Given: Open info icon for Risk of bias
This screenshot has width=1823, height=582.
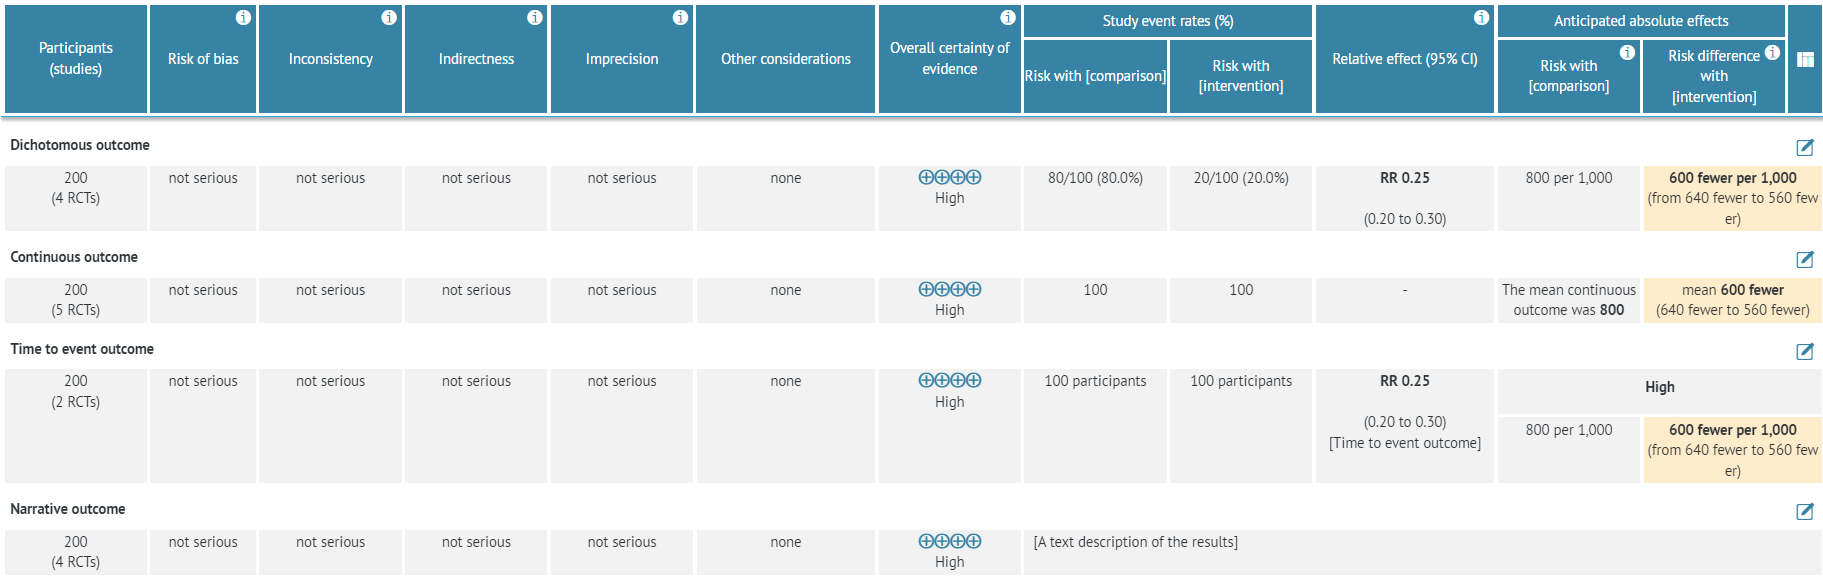Looking at the screenshot, I should (x=243, y=17).
